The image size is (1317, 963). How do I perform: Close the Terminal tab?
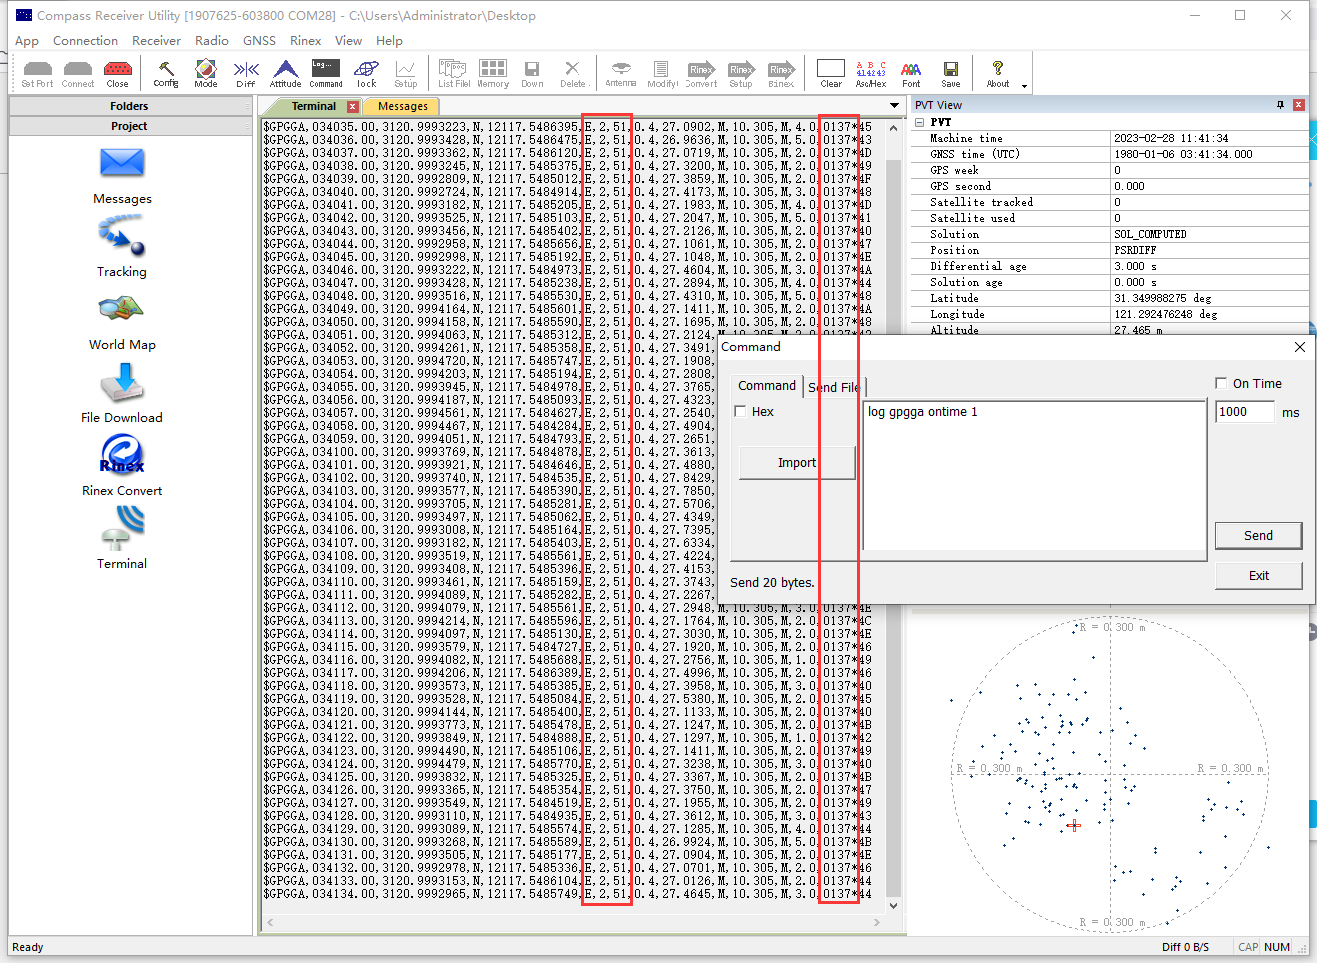pos(353,106)
